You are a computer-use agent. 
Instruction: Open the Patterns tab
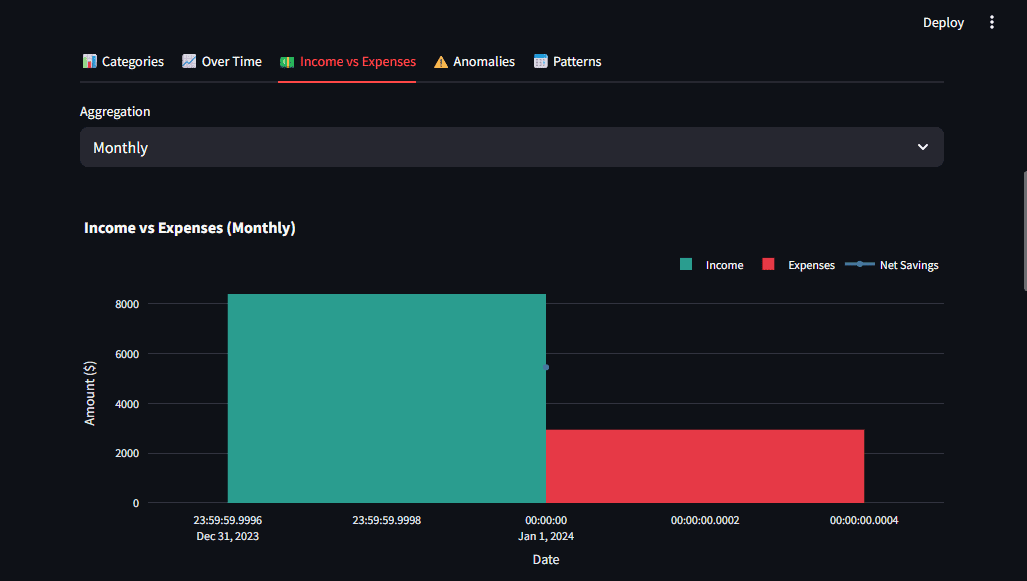[x=577, y=62]
